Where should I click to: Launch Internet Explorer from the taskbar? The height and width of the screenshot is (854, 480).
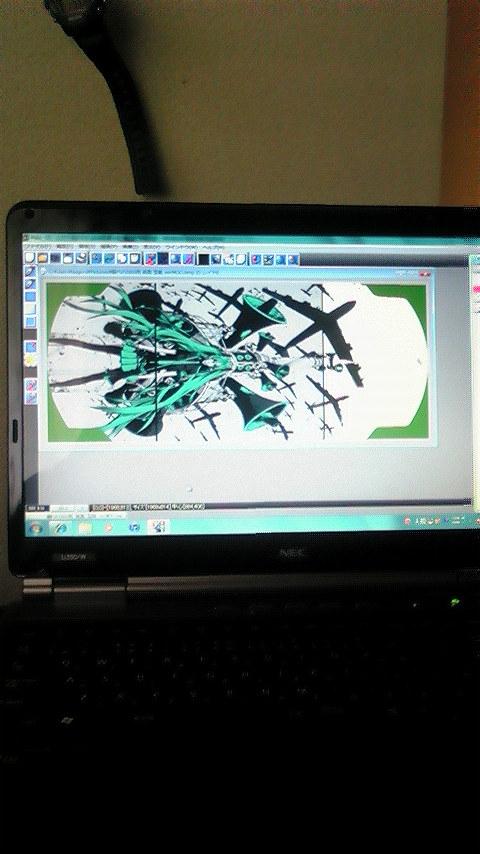pos(60,528)
